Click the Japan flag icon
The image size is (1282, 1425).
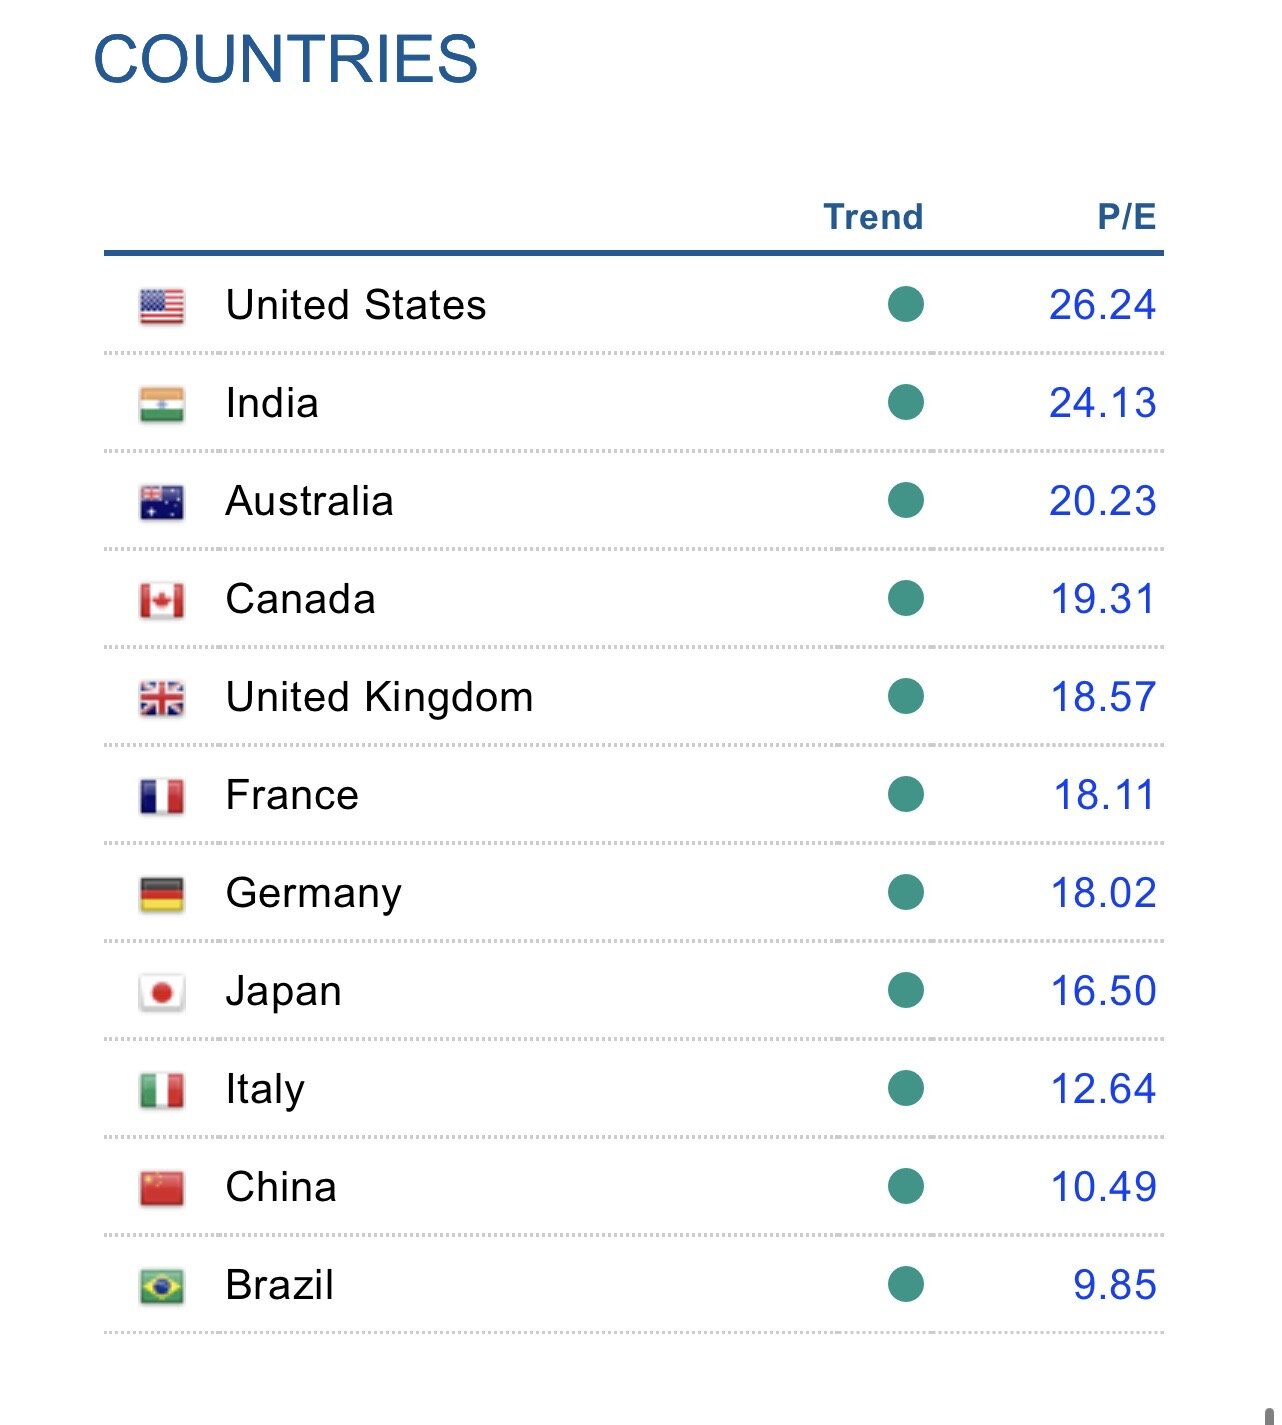(x=162, y=992)
